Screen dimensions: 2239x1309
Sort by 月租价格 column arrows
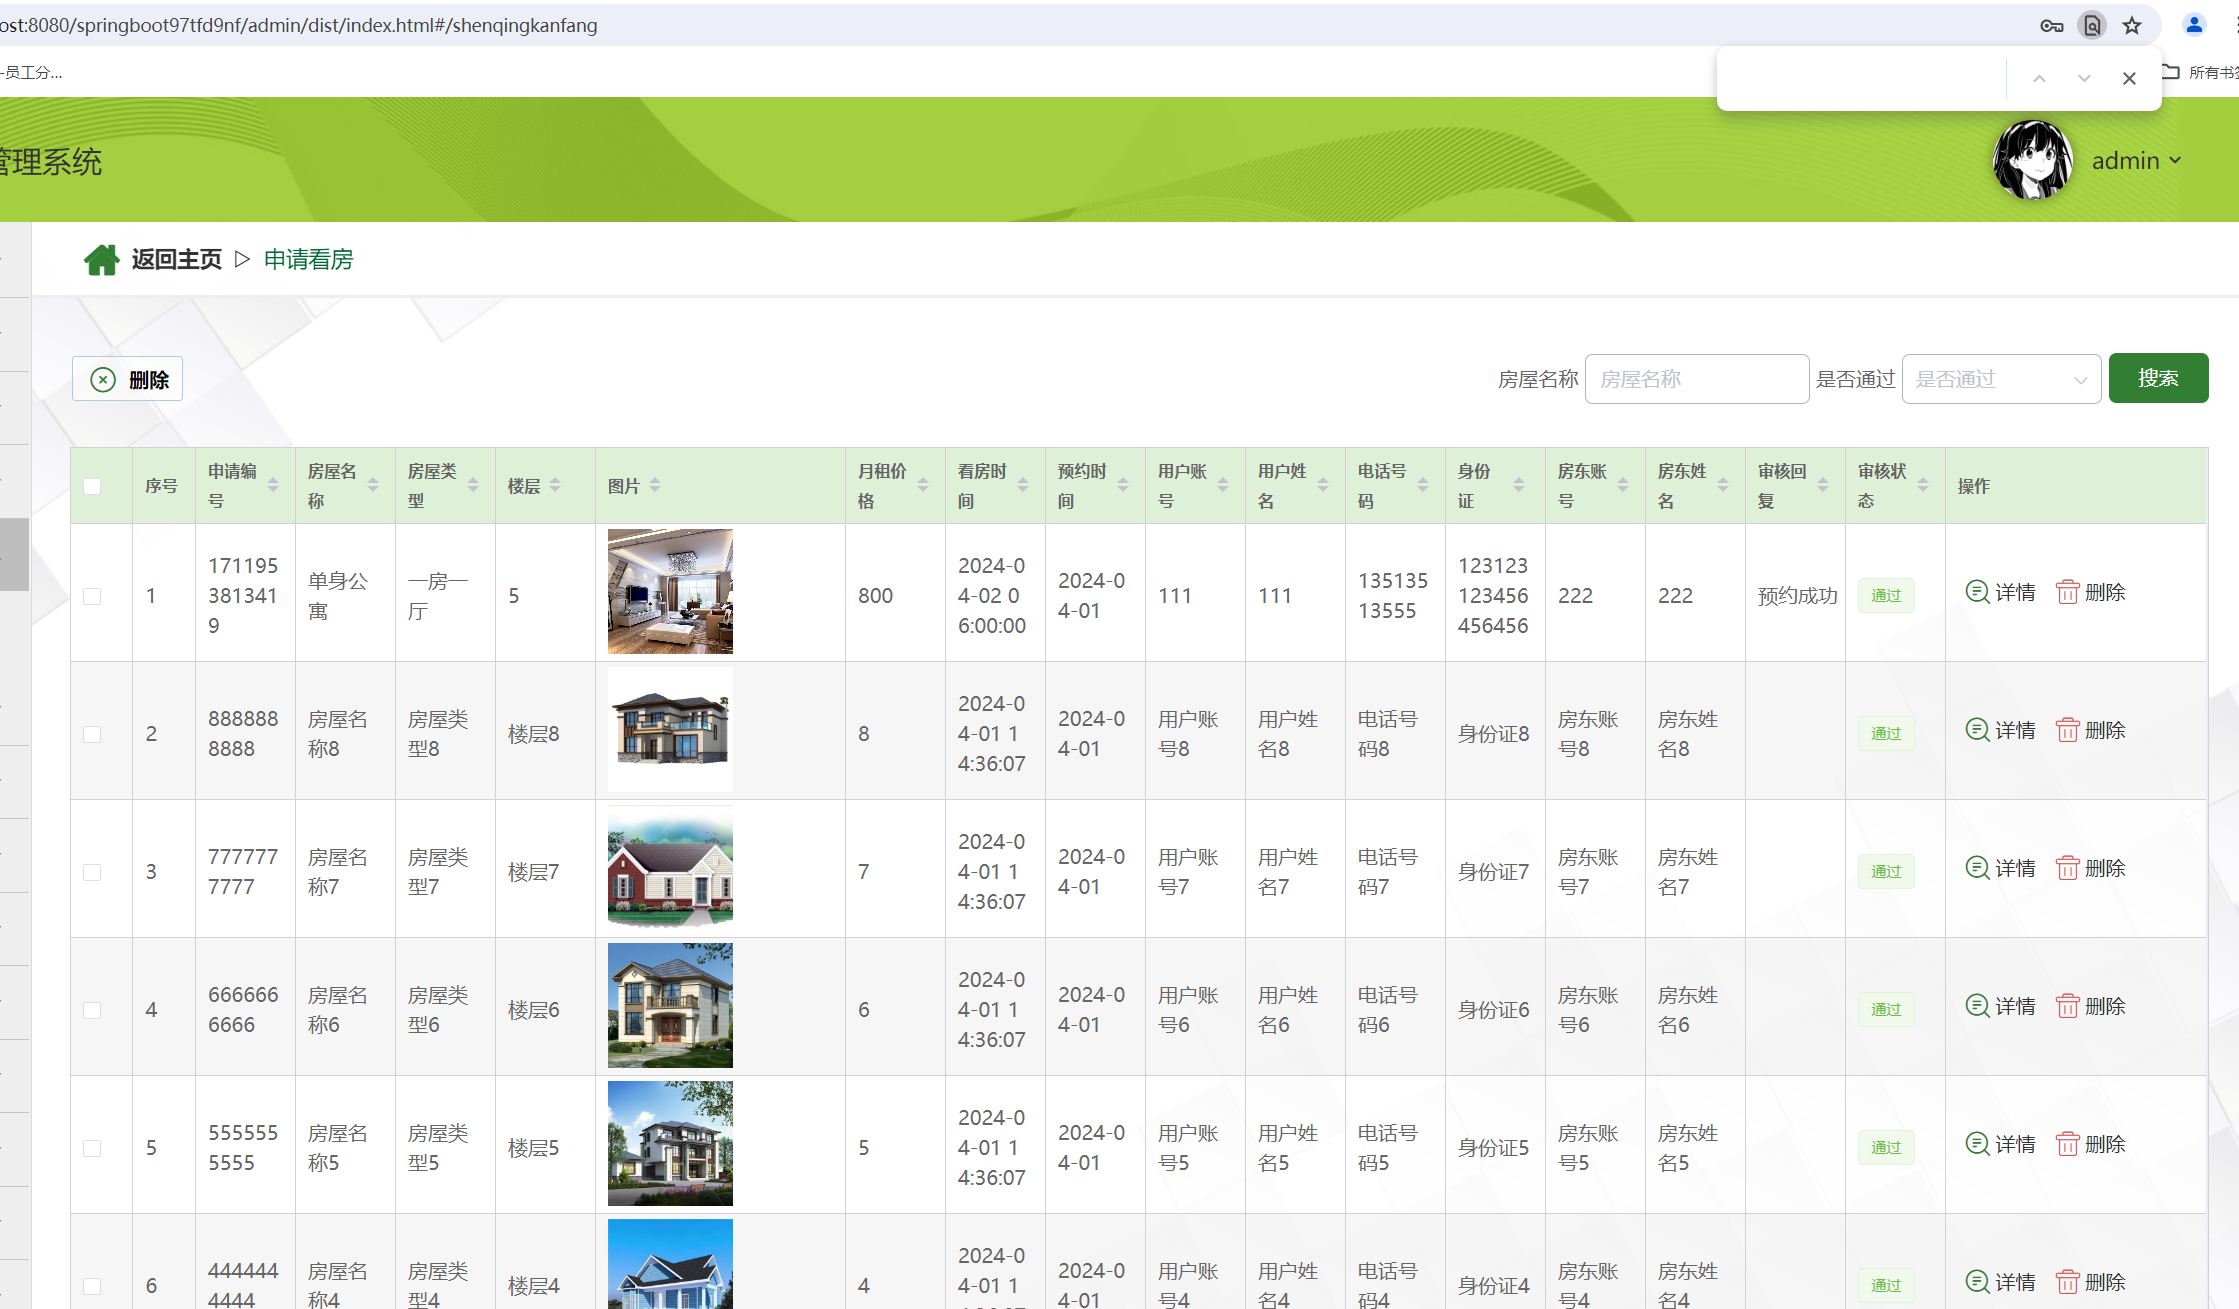(922, 485)
